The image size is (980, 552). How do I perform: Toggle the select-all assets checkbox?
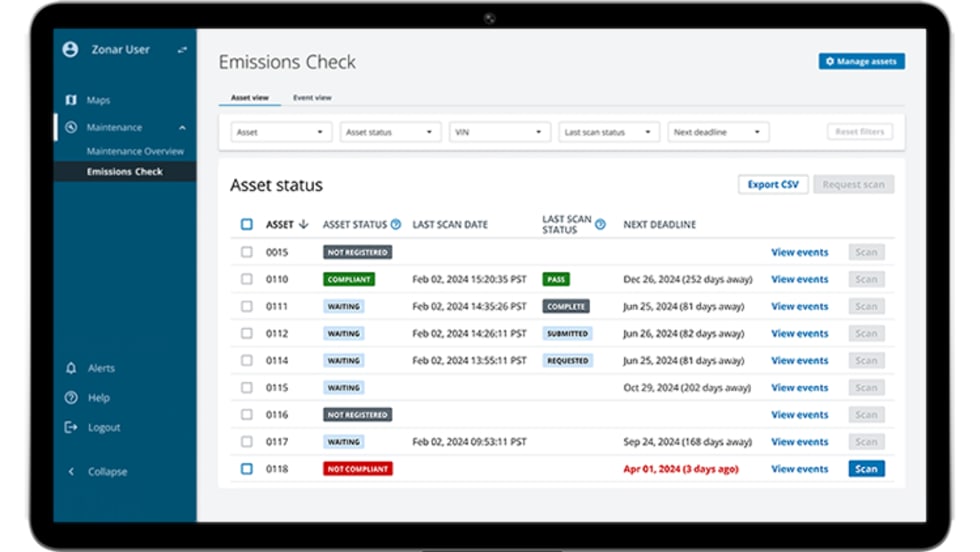point(247,224)
